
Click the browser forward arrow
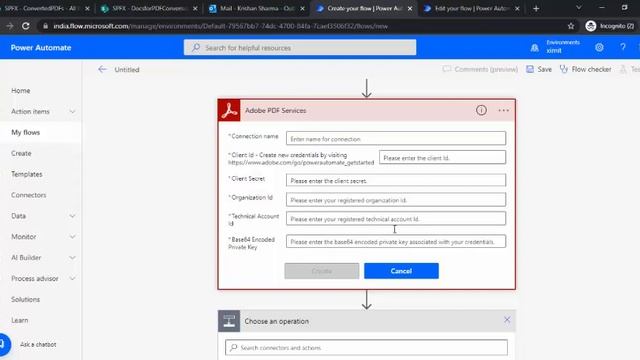9,26
